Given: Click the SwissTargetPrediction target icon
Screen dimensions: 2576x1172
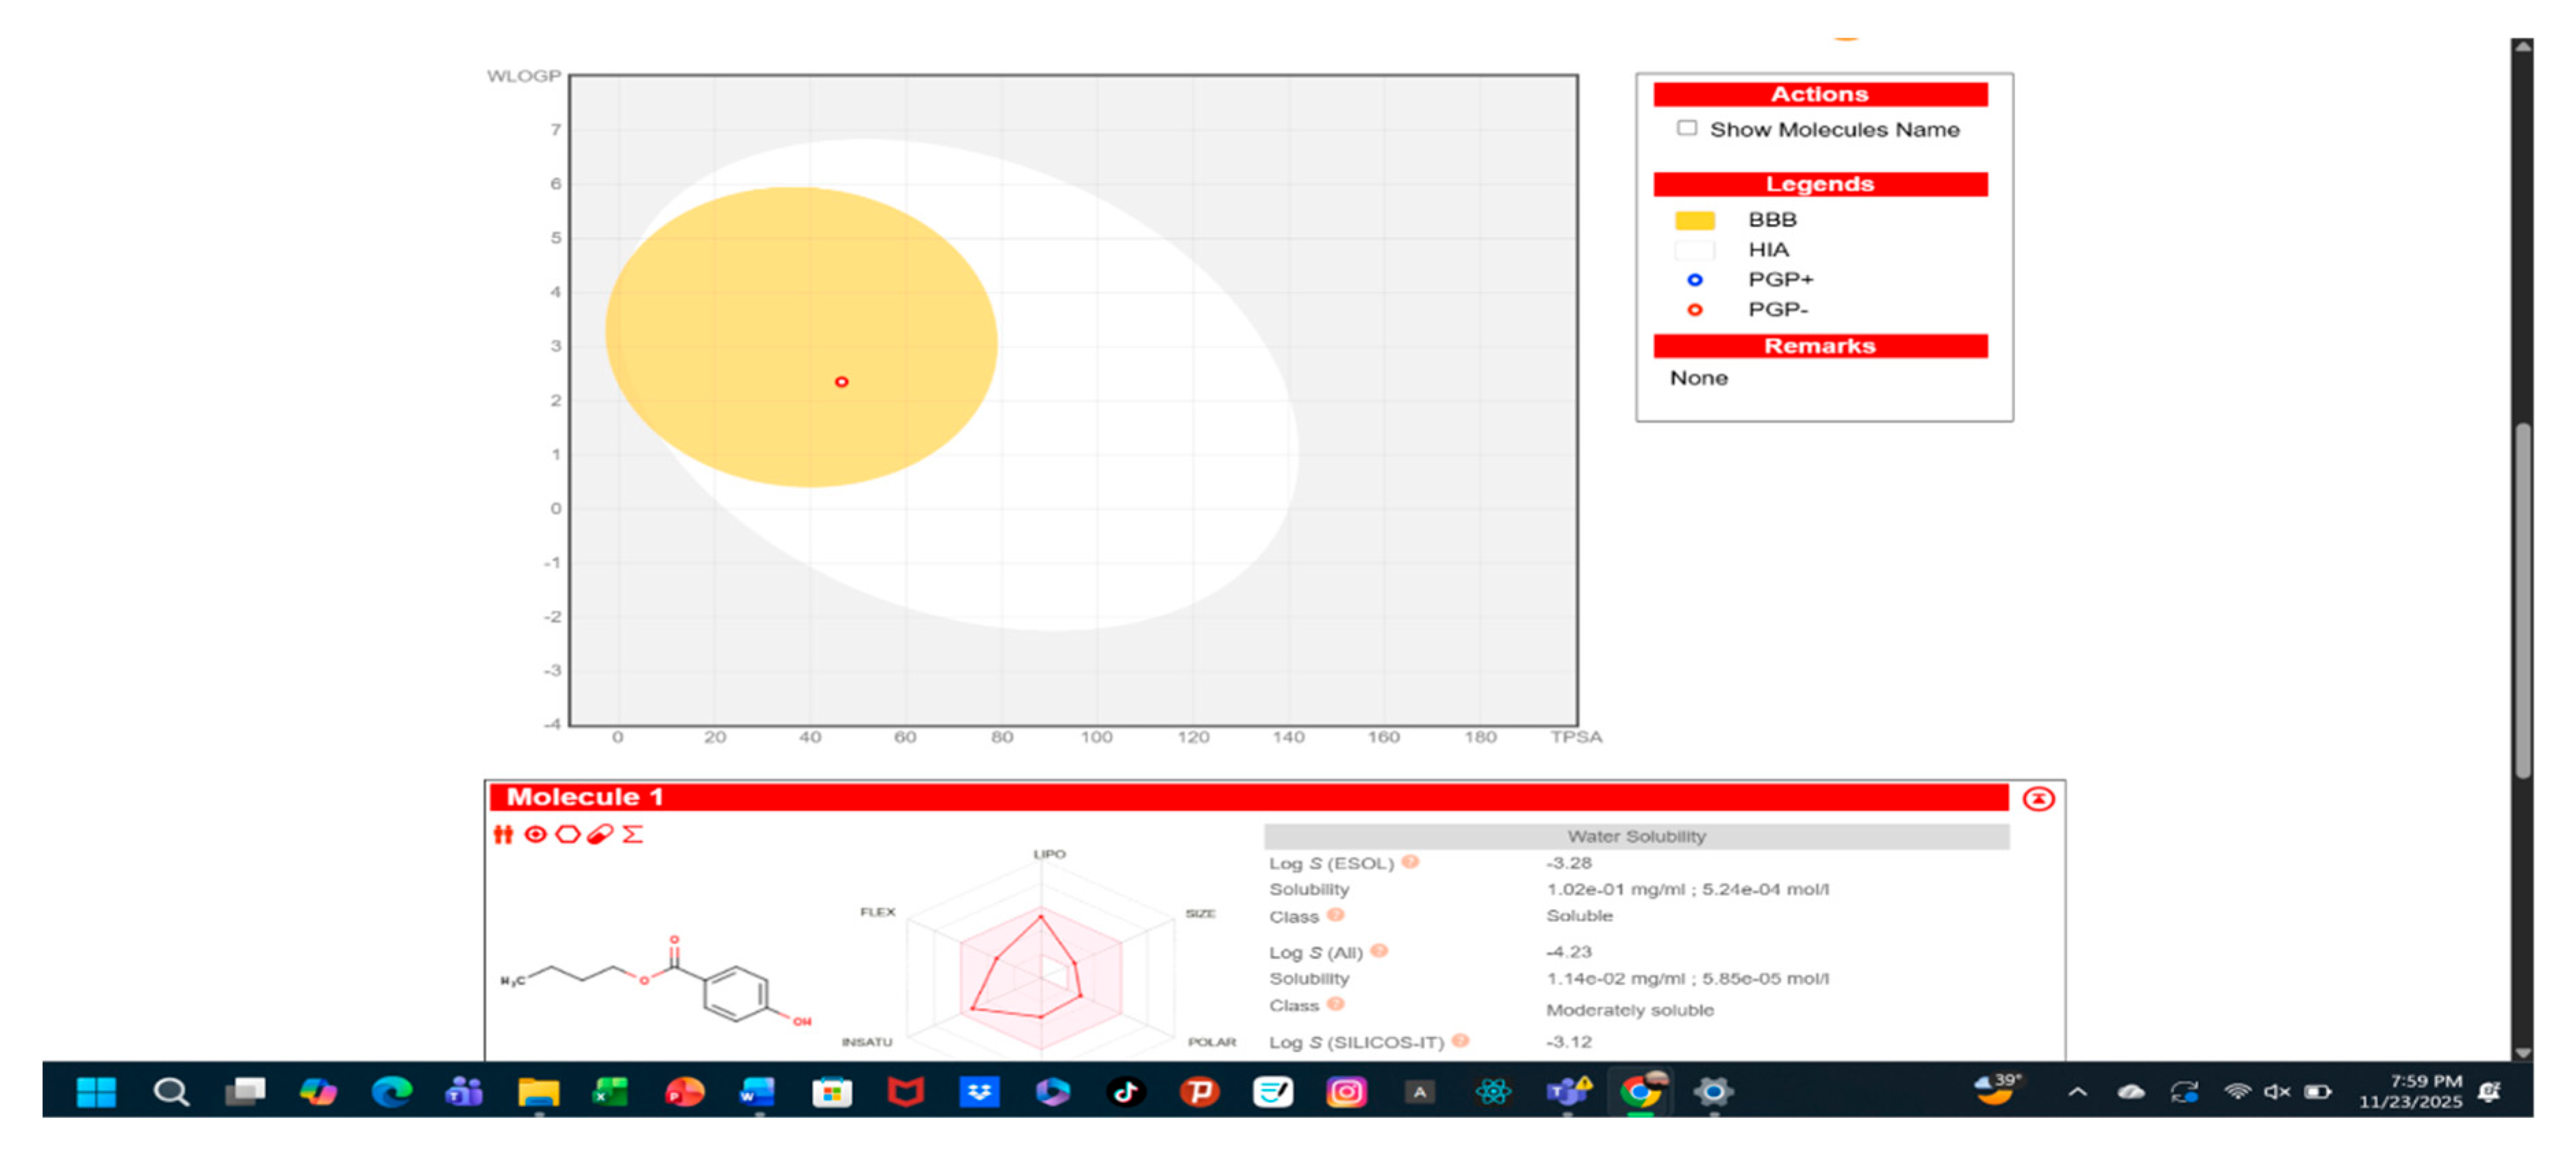Looking at the screenshot, I should tap(535, 834).
